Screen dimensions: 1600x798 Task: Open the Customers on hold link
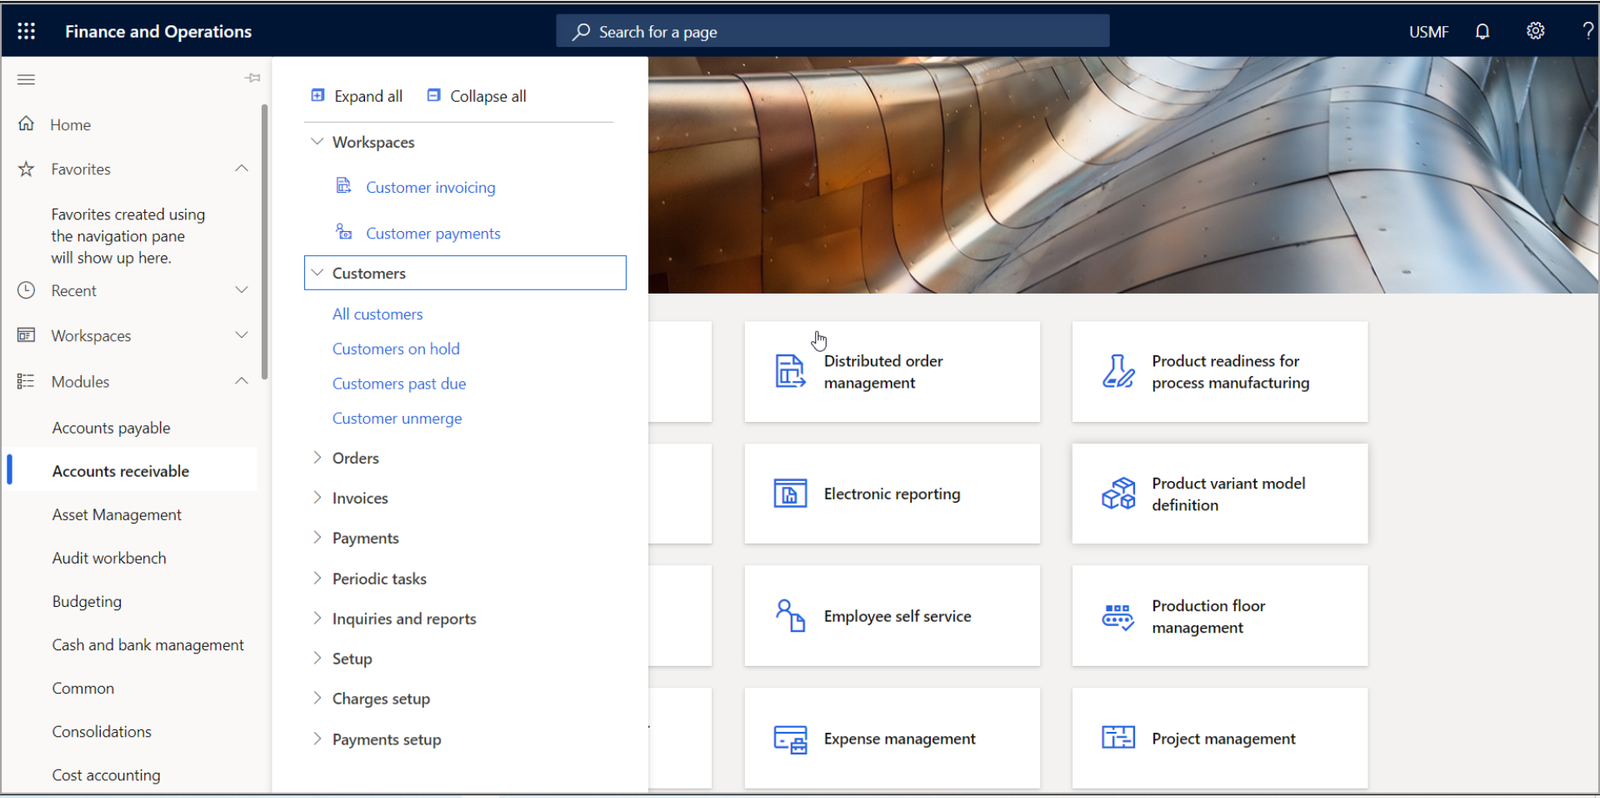(396, 349)
